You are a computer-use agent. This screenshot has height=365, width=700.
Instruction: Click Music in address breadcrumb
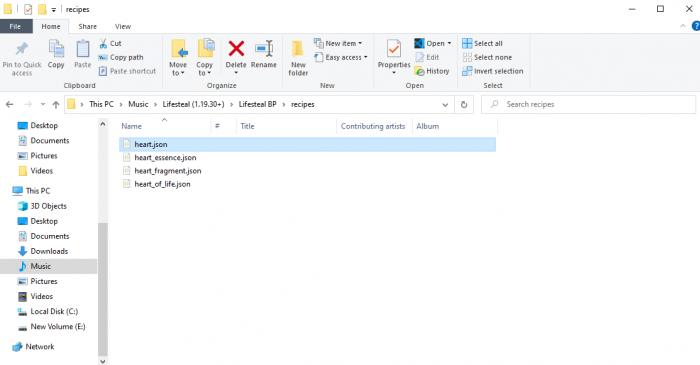coord(138,104)
